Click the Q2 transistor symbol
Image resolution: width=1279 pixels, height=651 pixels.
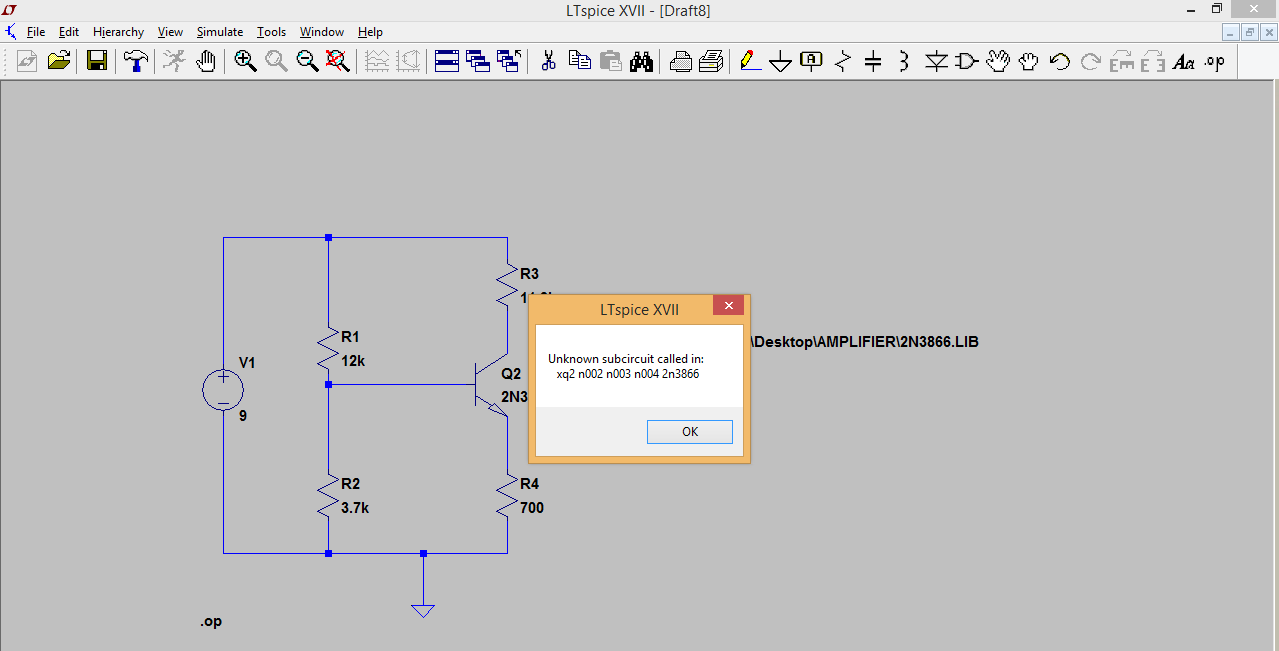pyautogui.click(x=490, y=385)
